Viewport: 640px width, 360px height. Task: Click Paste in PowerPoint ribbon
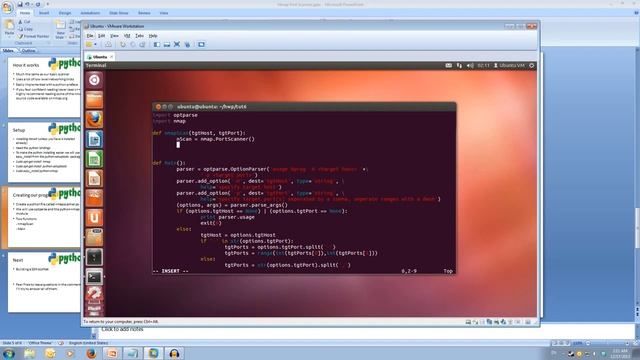coord(9,28)
